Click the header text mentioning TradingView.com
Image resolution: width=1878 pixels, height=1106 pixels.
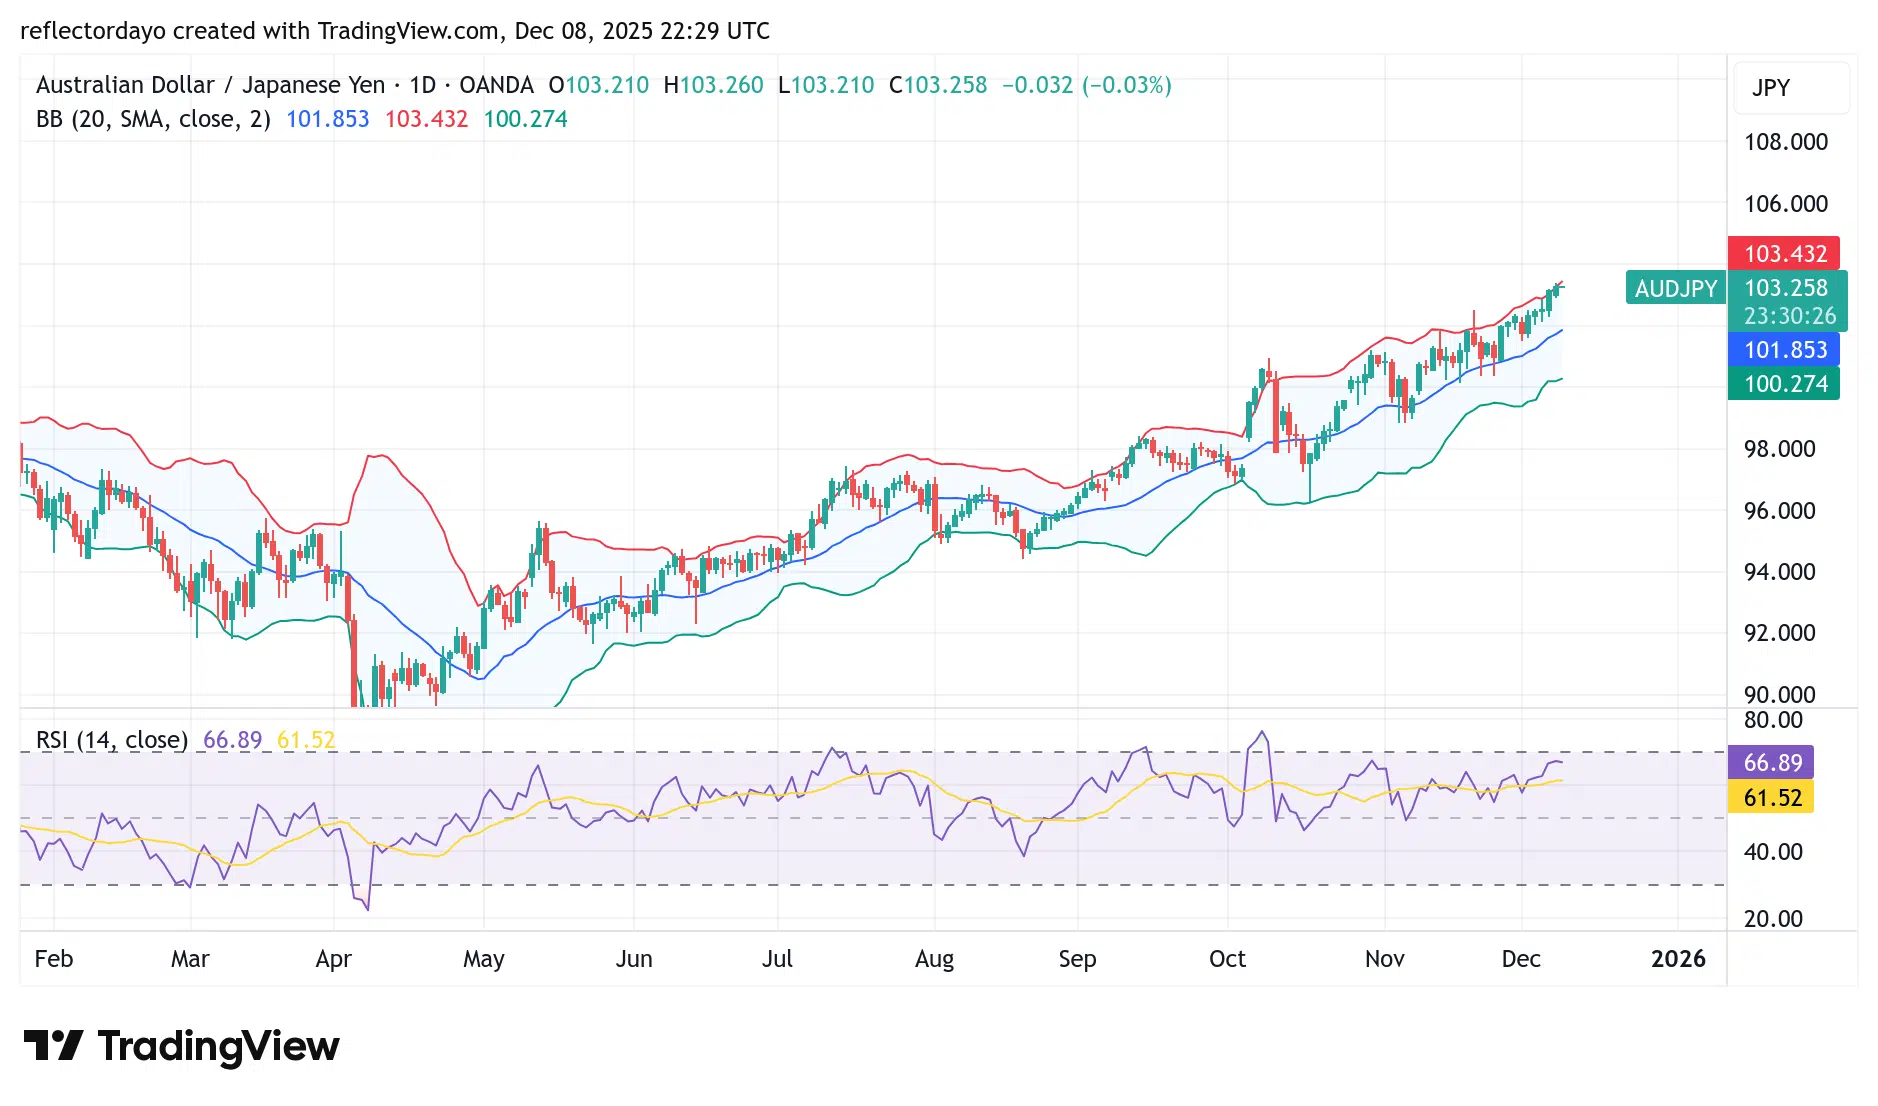click(x=395, y=31)
